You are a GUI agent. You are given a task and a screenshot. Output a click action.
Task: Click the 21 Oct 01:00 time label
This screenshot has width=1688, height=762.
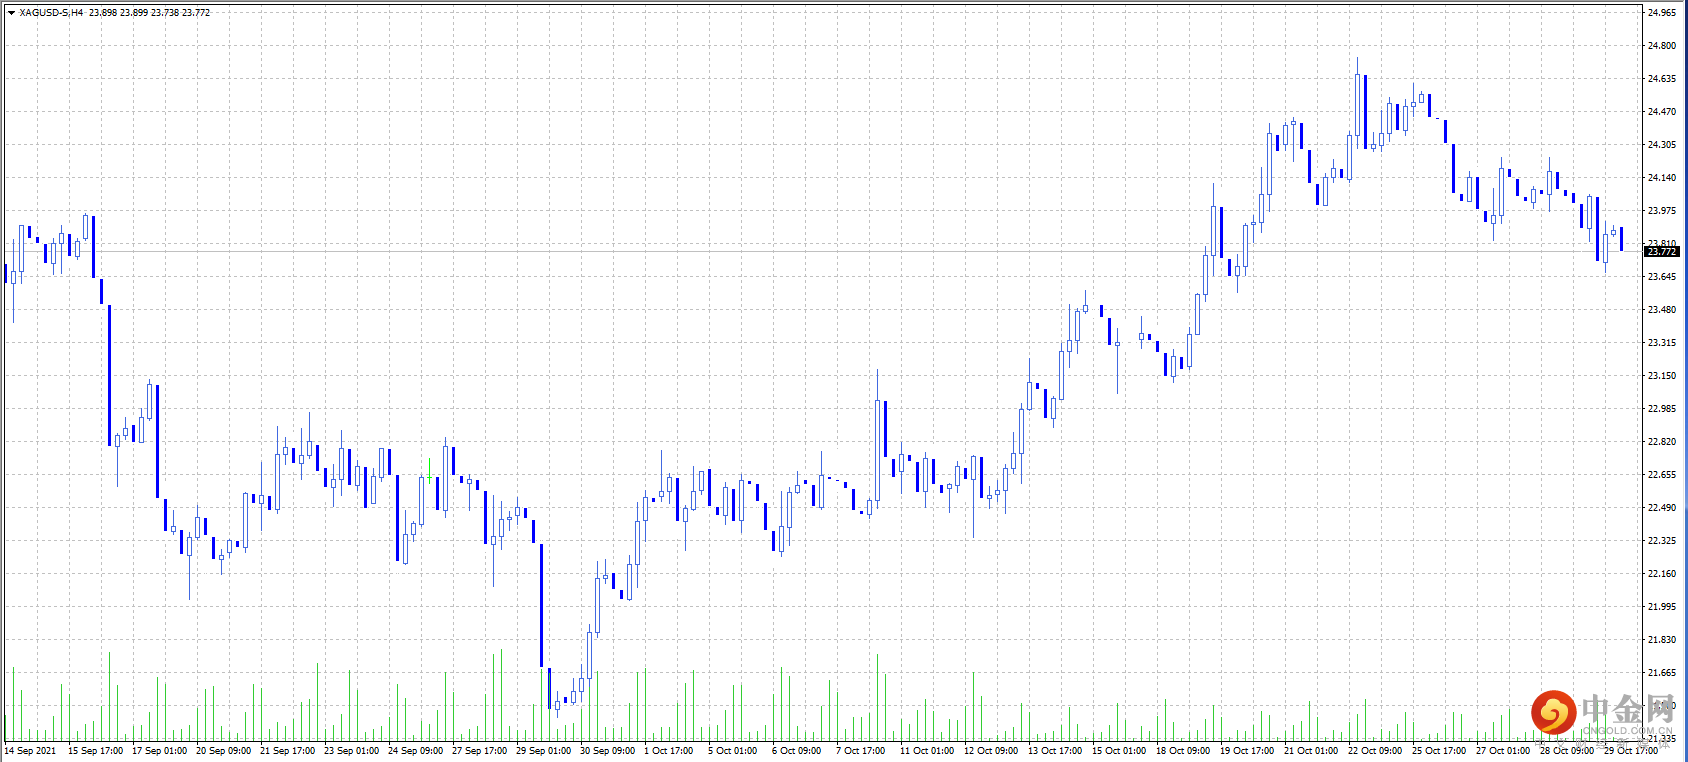[x=1311, y=751]
